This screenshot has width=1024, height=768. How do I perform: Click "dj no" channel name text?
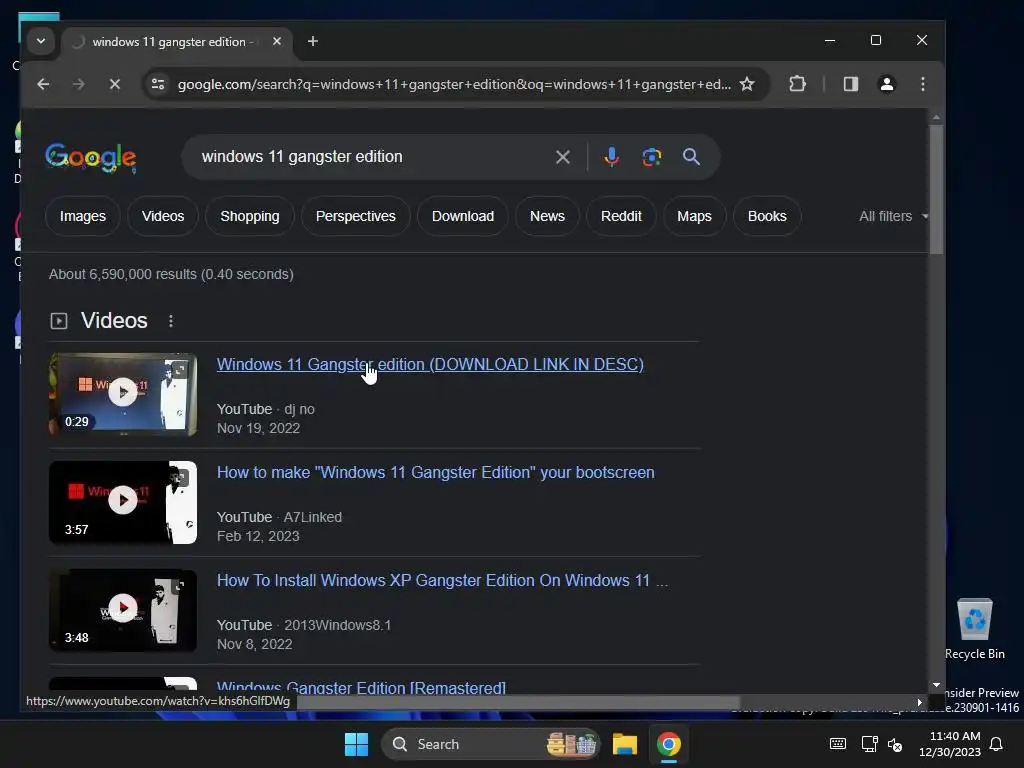(299, 409)
